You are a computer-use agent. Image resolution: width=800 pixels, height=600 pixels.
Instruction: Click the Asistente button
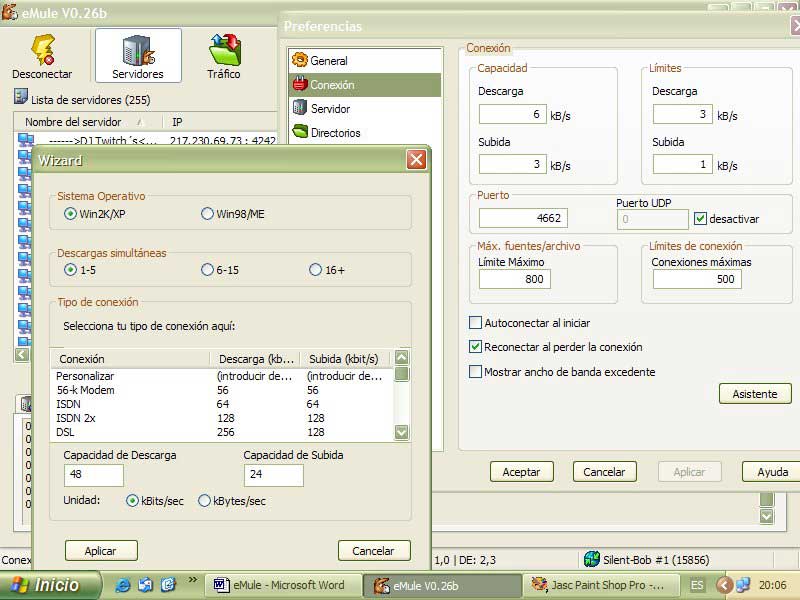pyautogui.click(x=755, y=394)
